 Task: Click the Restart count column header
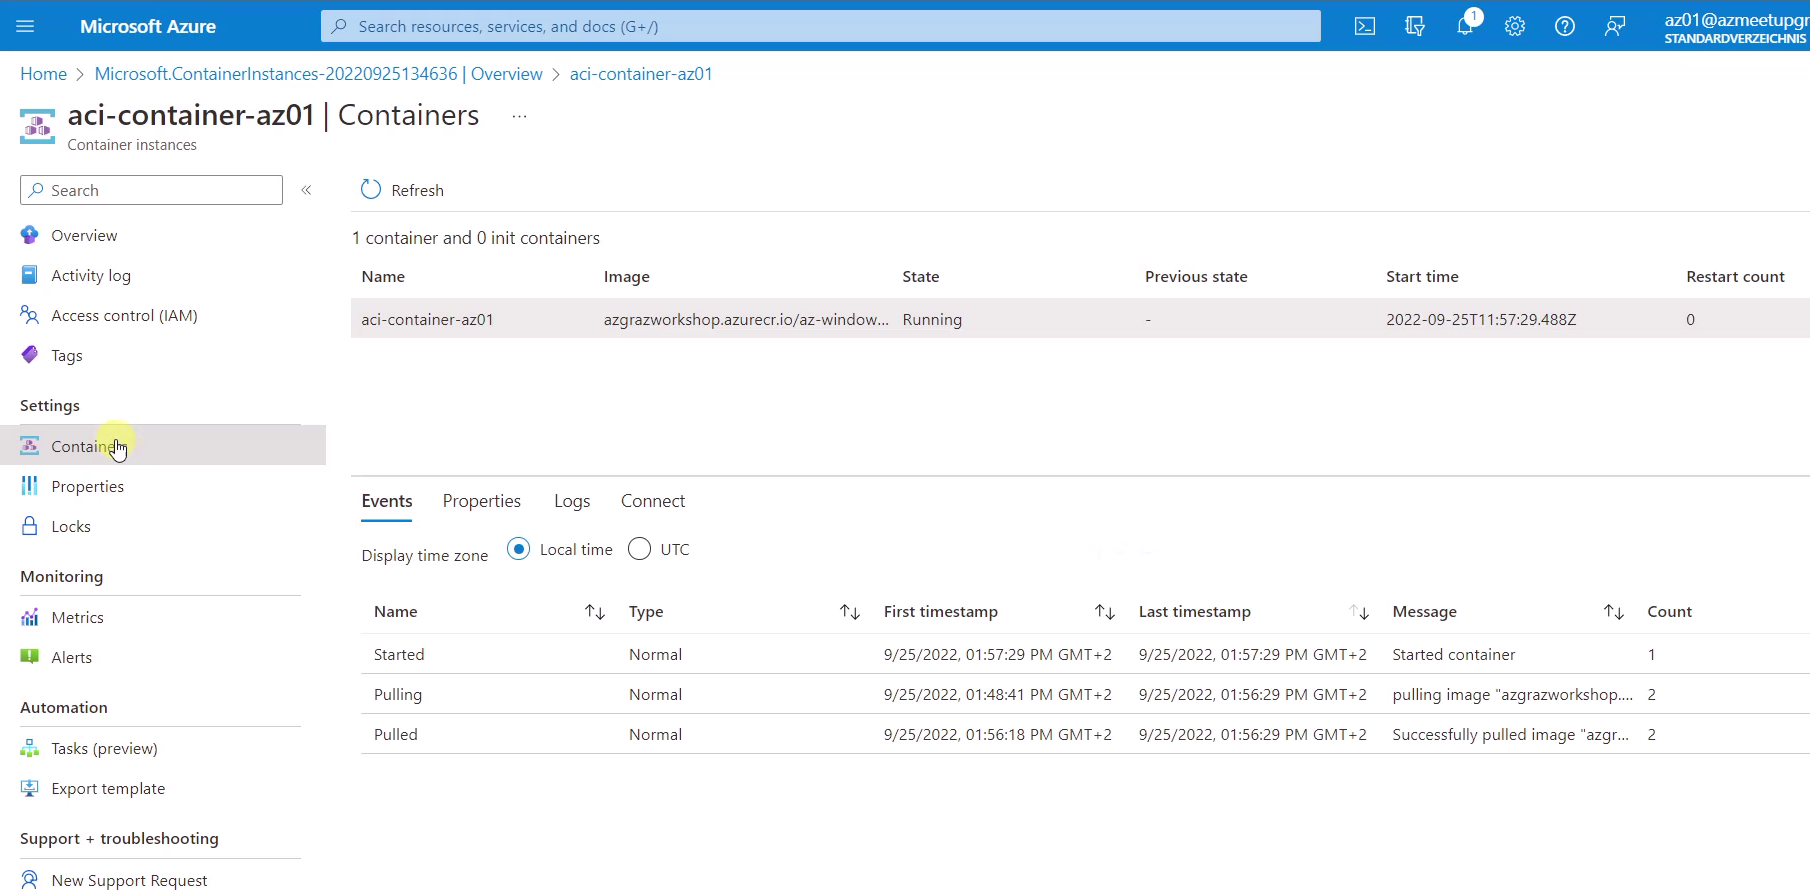tap(1735, 277)
